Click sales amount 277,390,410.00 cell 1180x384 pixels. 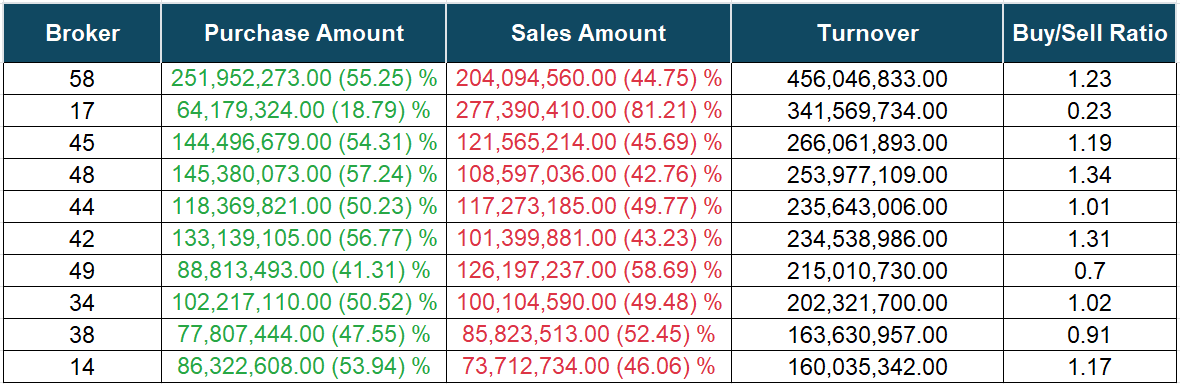[588, 111]
